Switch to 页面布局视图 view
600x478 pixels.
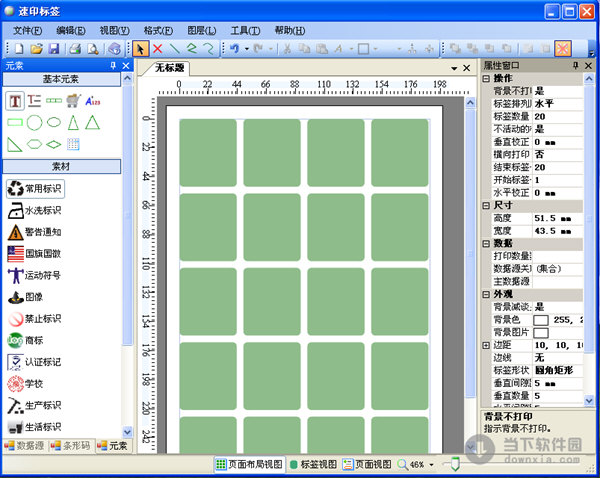click(248, 465)
